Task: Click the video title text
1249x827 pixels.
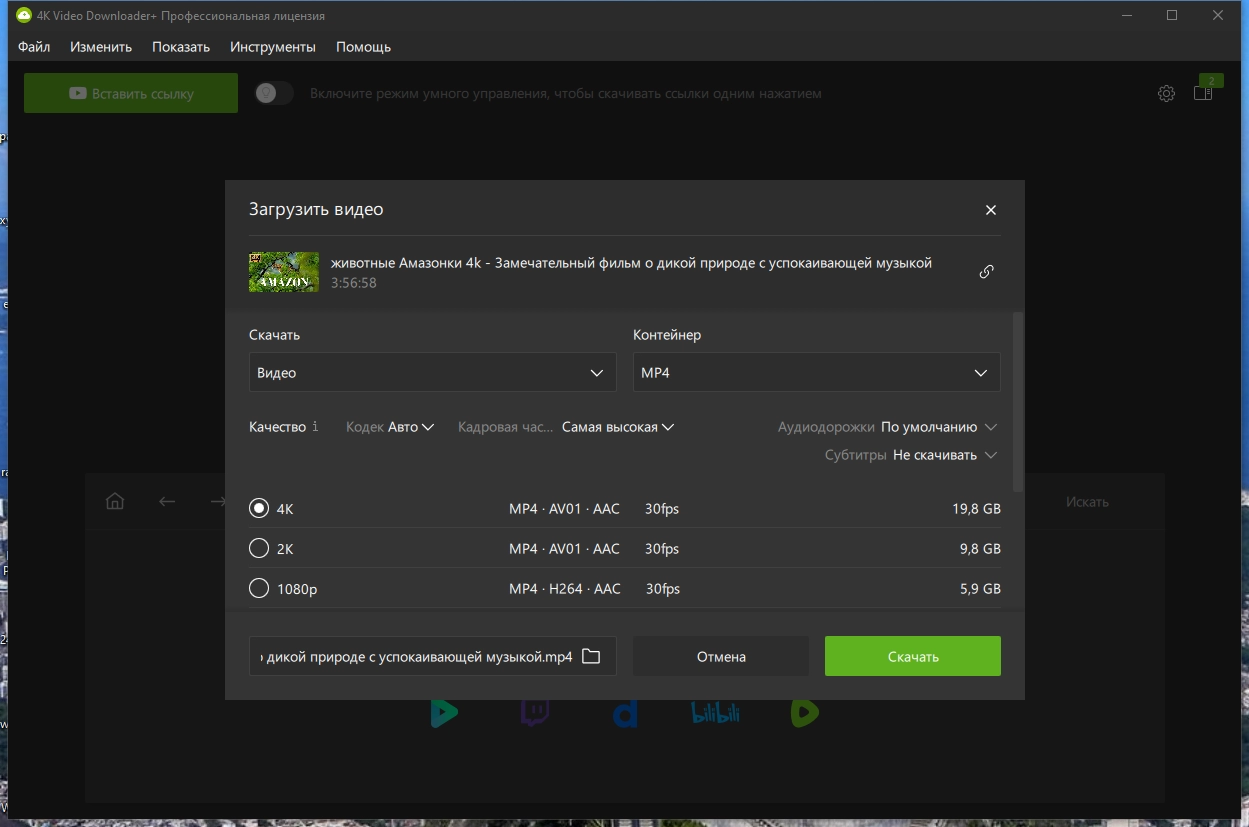Action: point(631,263)
